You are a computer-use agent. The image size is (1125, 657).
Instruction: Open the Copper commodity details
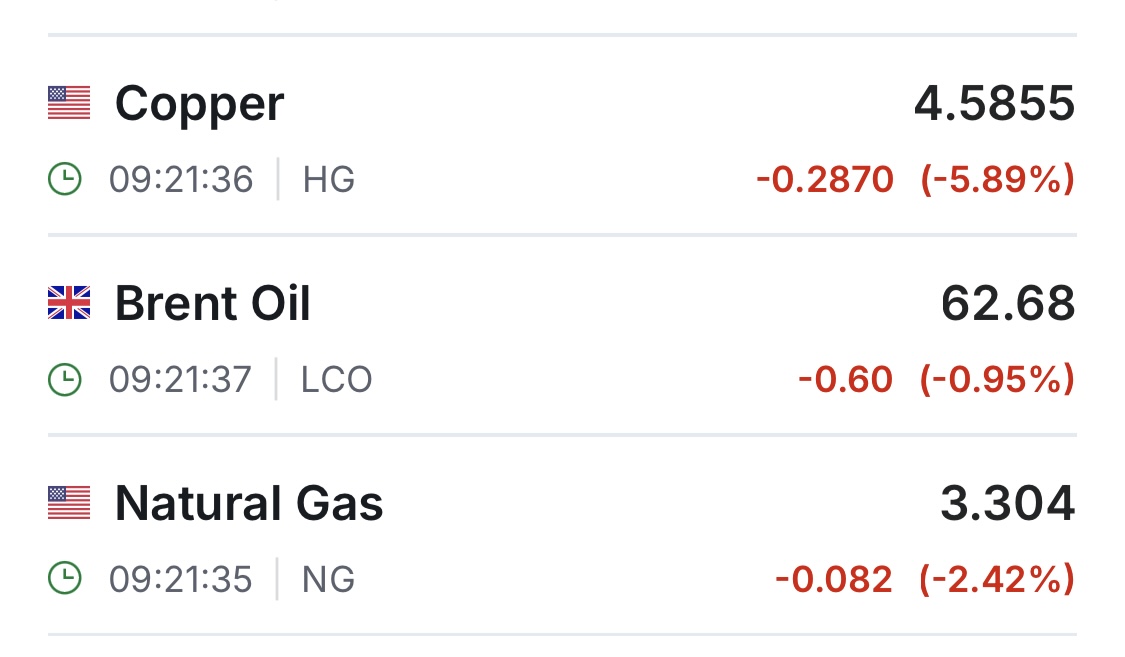coord(199,104)
